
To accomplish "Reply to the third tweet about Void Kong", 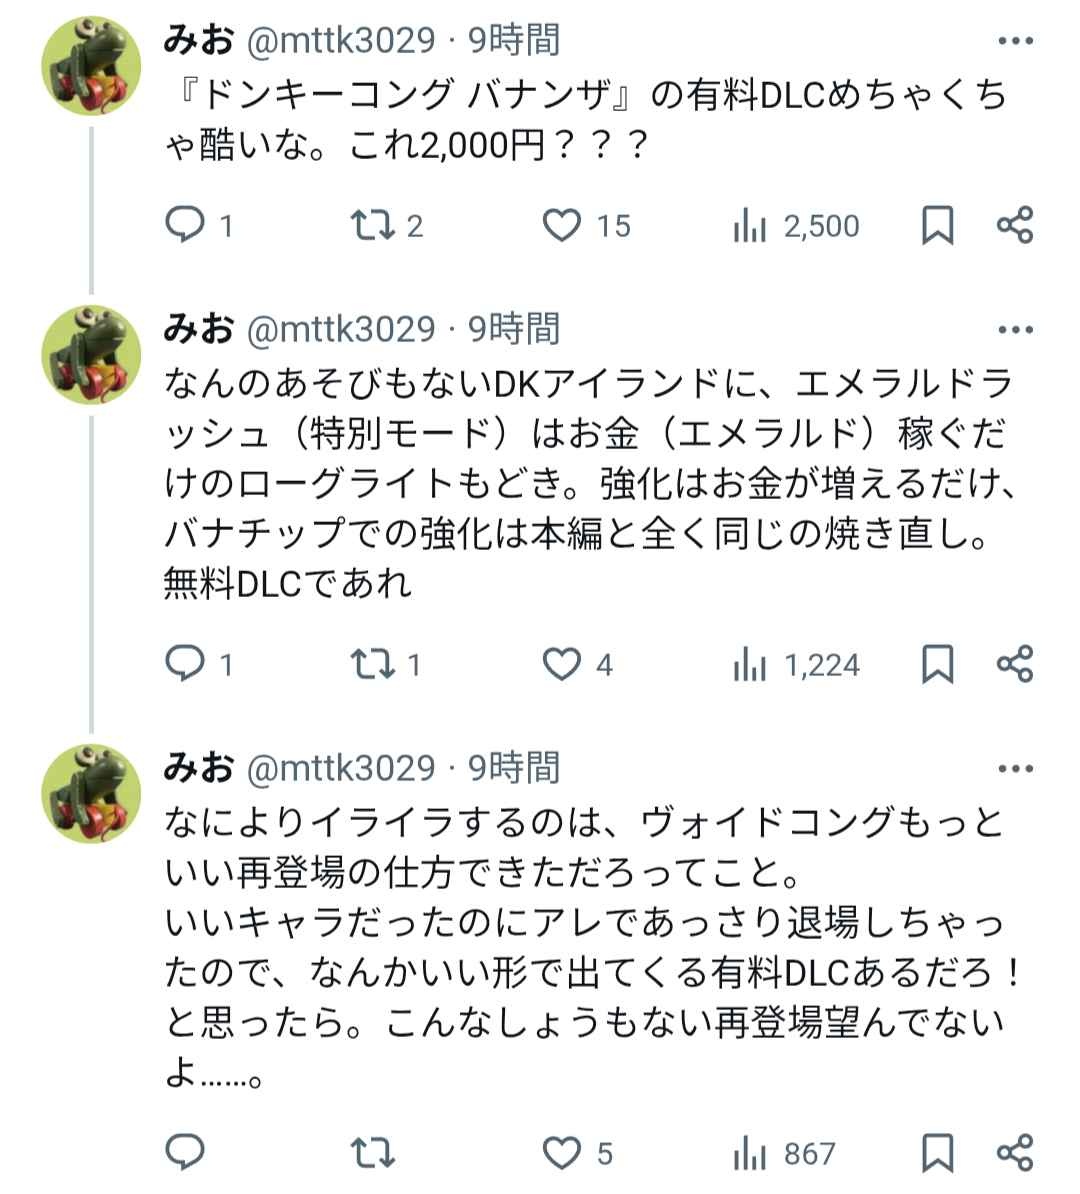I will 185,1152.
